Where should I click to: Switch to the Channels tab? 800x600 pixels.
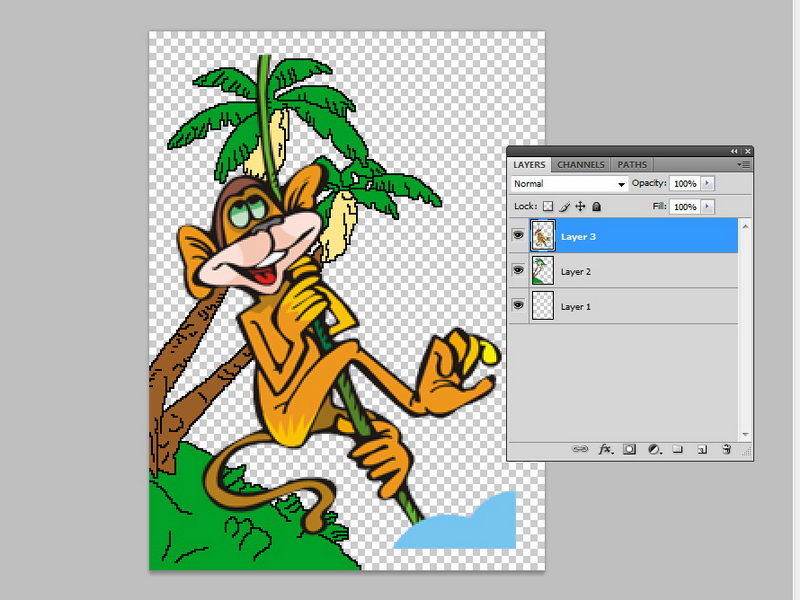pyautogui.click(x=581, y=165)
